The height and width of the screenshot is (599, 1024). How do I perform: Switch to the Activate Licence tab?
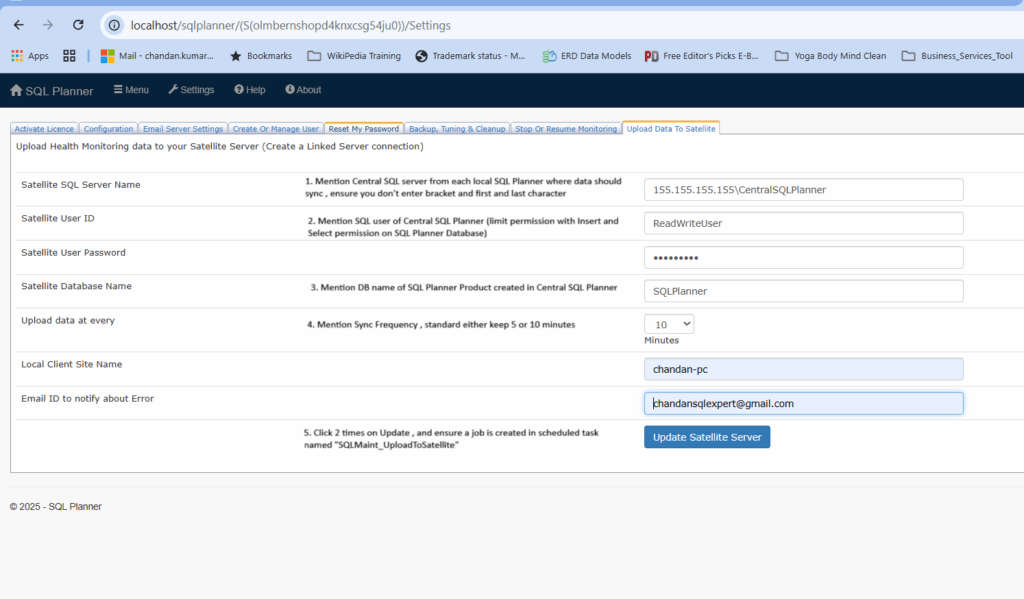point(44,129)
